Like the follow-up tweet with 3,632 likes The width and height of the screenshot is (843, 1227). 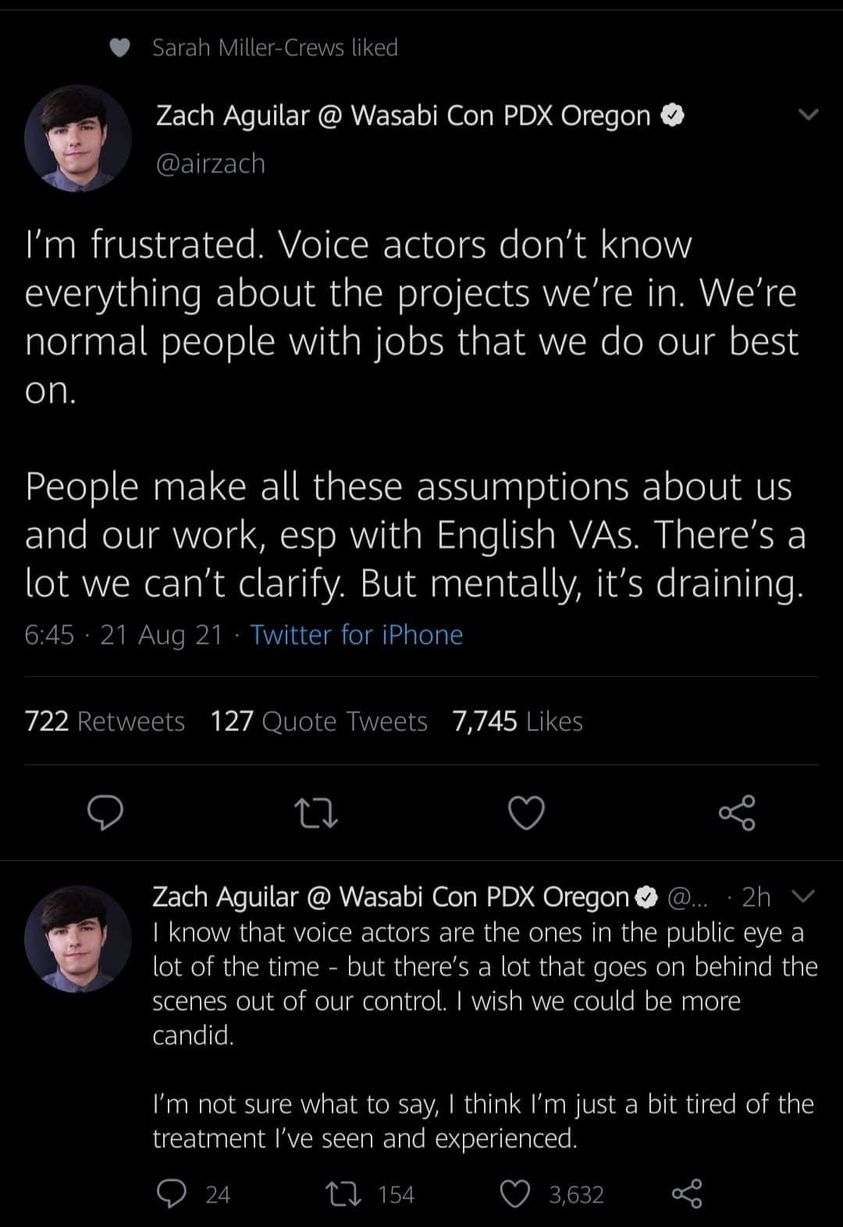pyautogui.click(x=516, y=1193)
